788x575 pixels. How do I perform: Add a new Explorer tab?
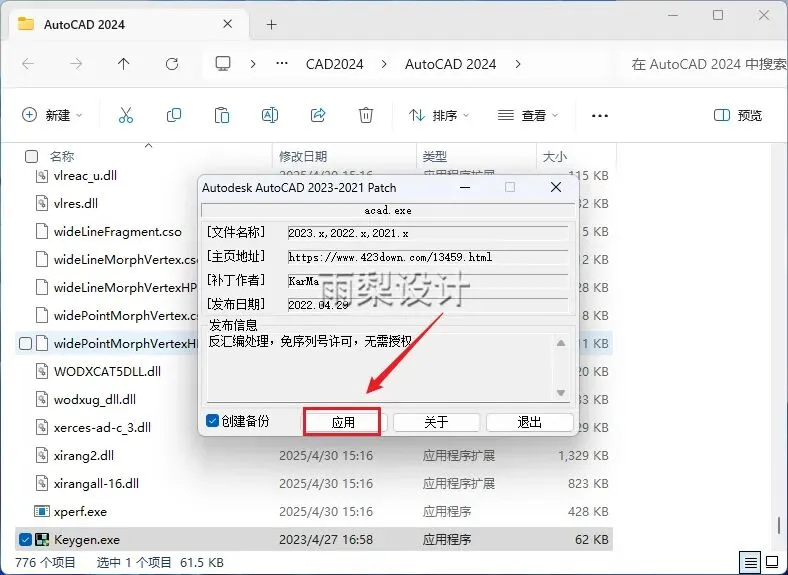pyautogui.click(x=271, y=24)
